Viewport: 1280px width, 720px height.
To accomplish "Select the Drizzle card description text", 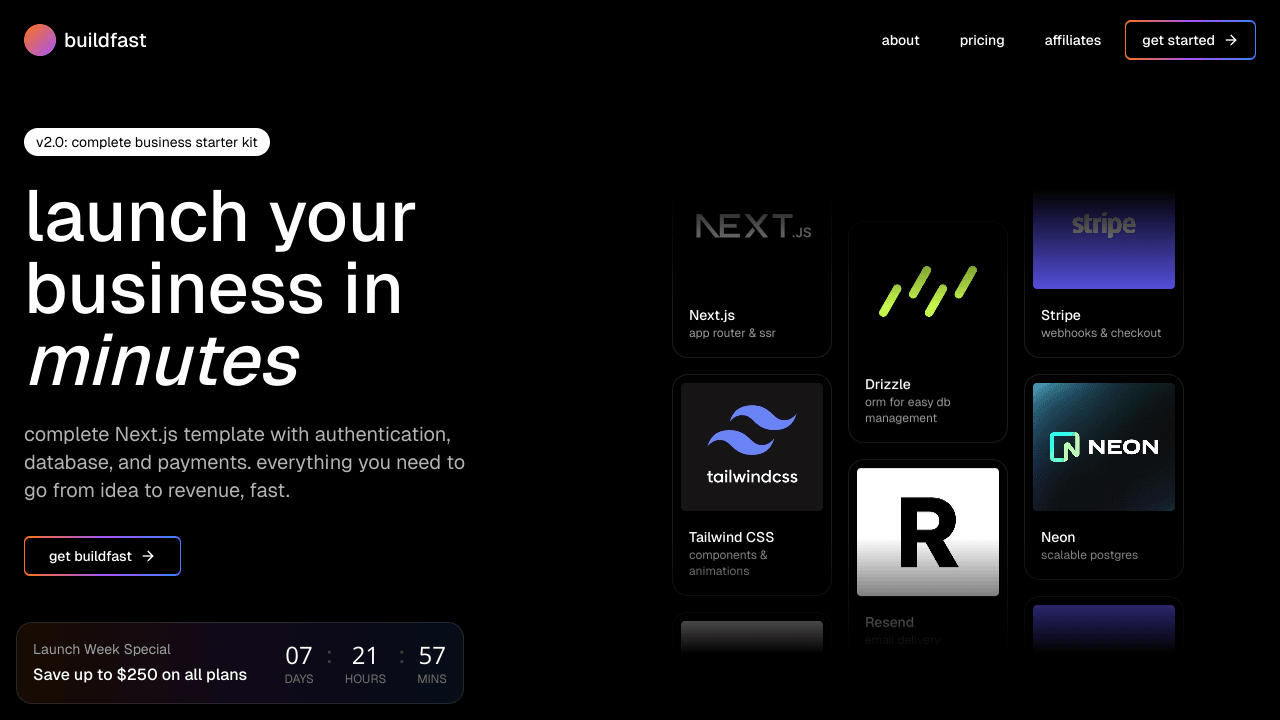I will (907, 410).
